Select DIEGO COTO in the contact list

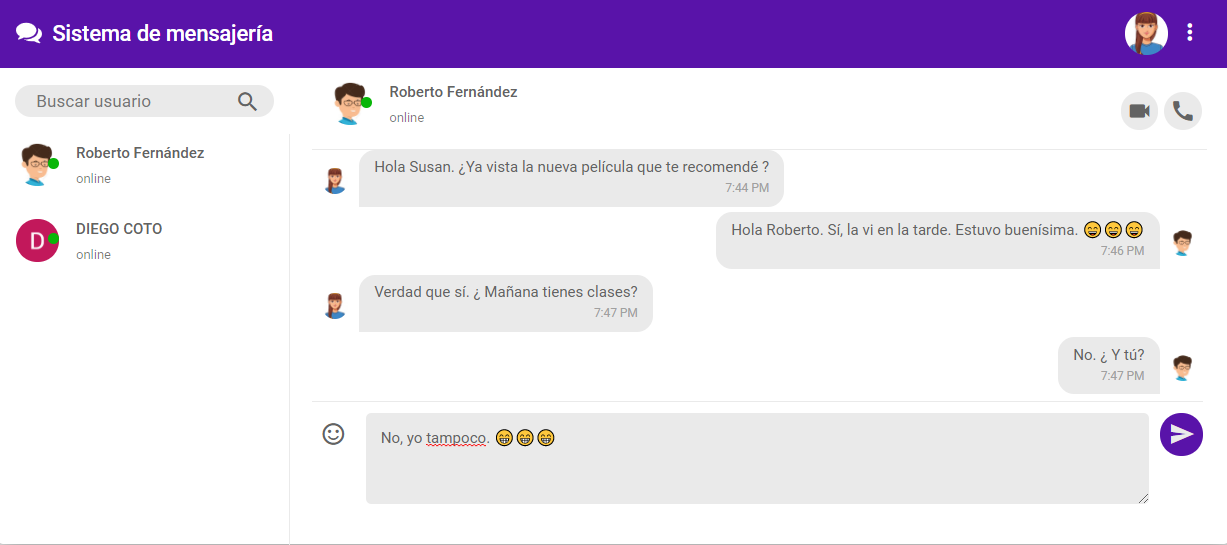[x=145, y=241]
